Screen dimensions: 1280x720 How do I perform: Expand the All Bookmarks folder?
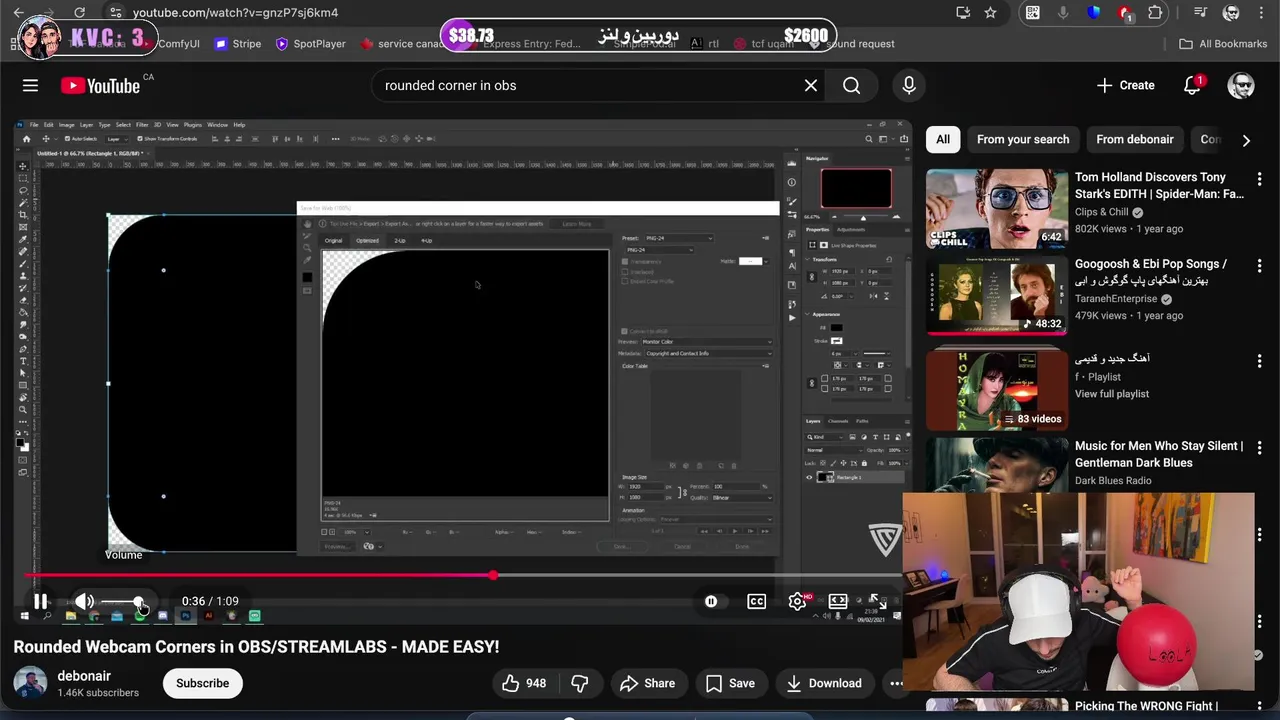tap(1223, 44)
